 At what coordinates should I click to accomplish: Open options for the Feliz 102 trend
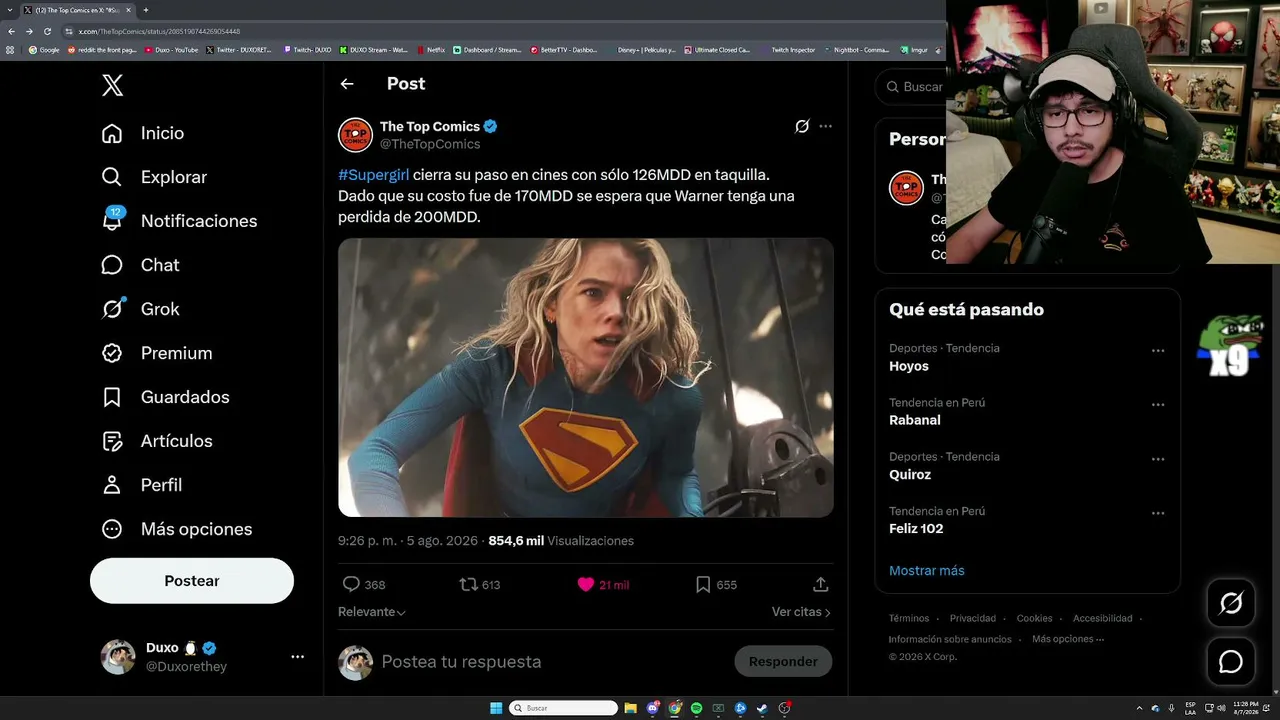coord(1158,513)
